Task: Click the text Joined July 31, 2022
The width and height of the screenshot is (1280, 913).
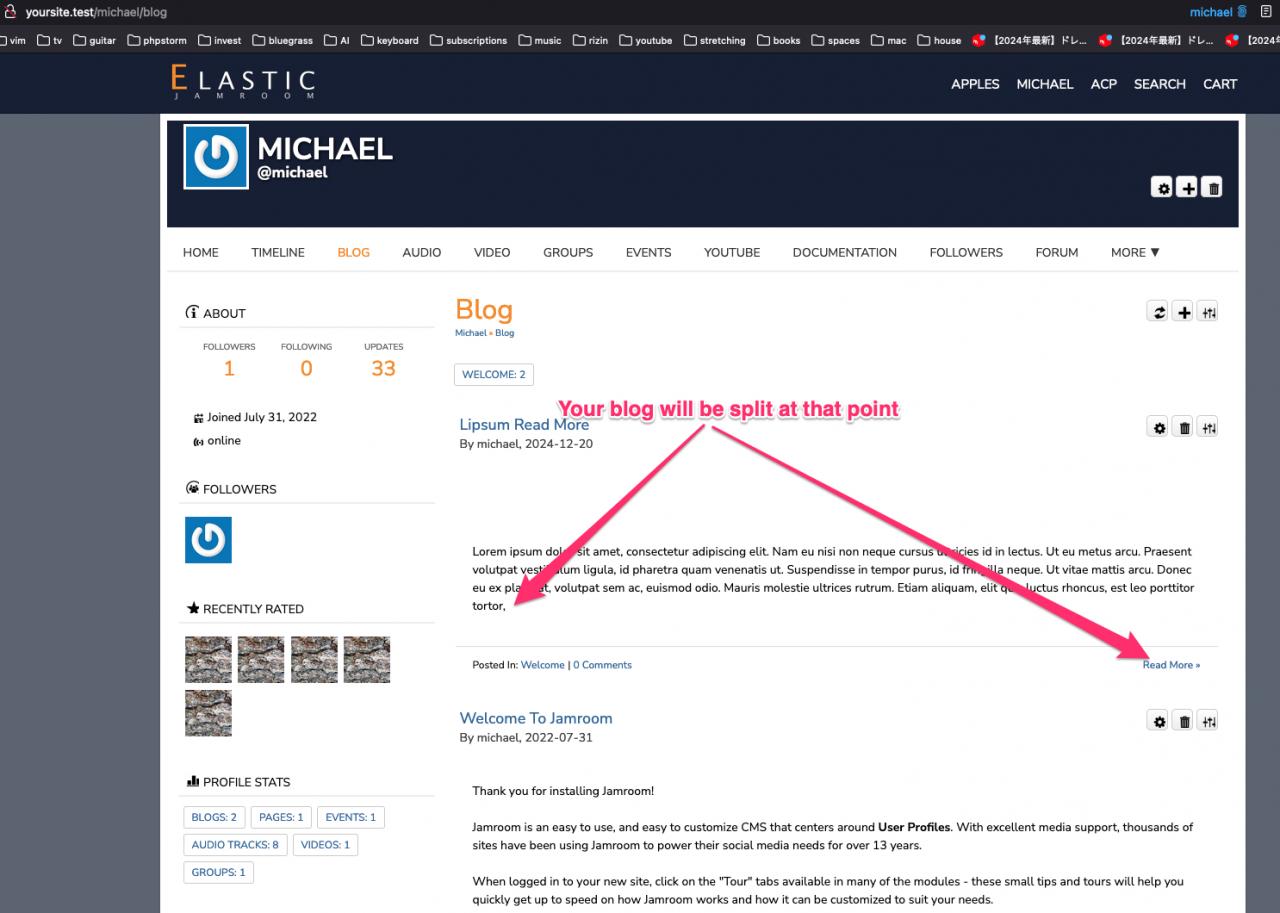Action: click(x=262, y=418)
